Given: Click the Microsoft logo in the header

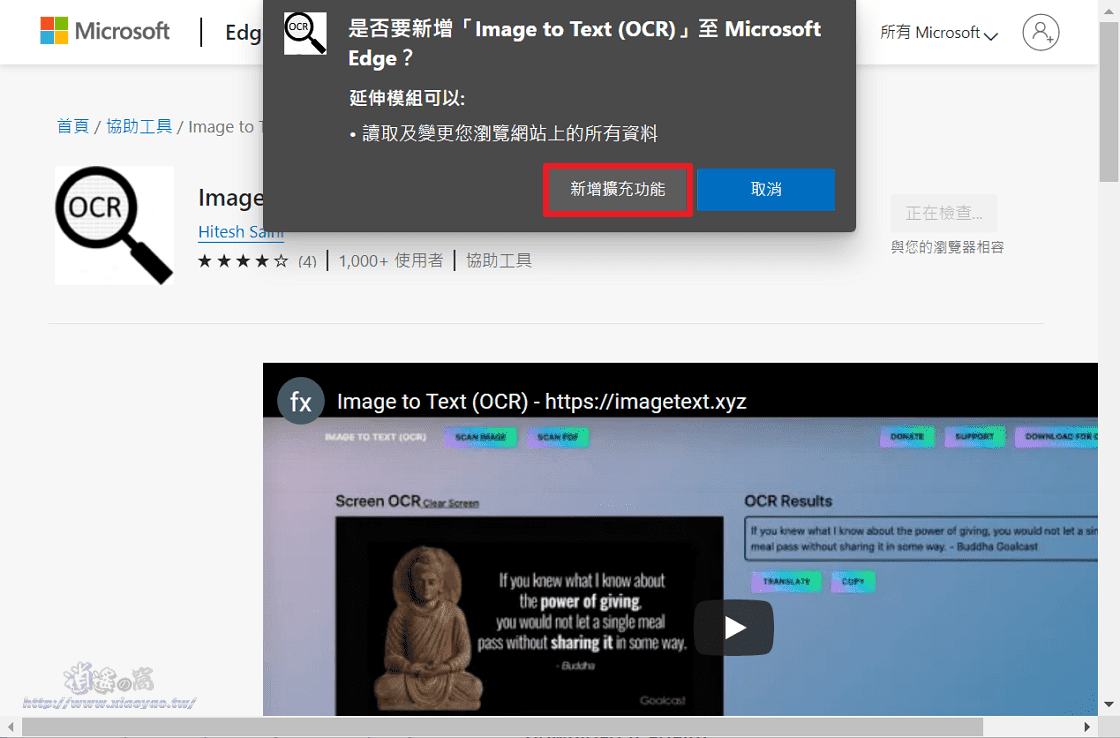Looking at the screenshot, I should 104,31.
